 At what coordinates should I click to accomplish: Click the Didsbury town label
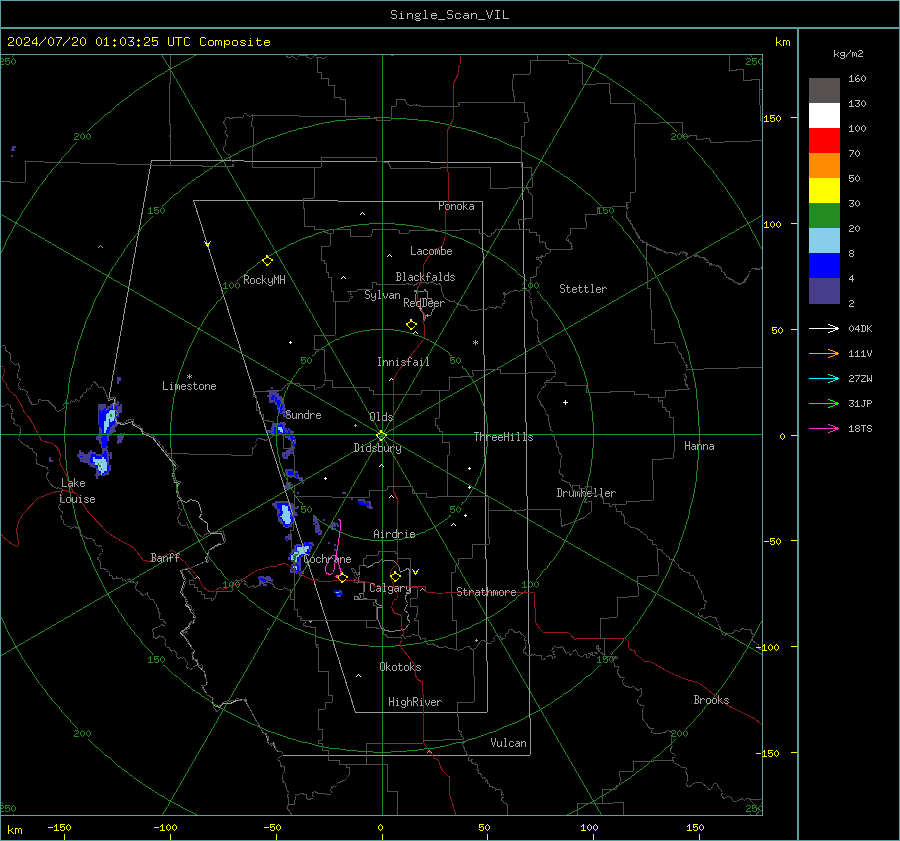pos(377,448)
